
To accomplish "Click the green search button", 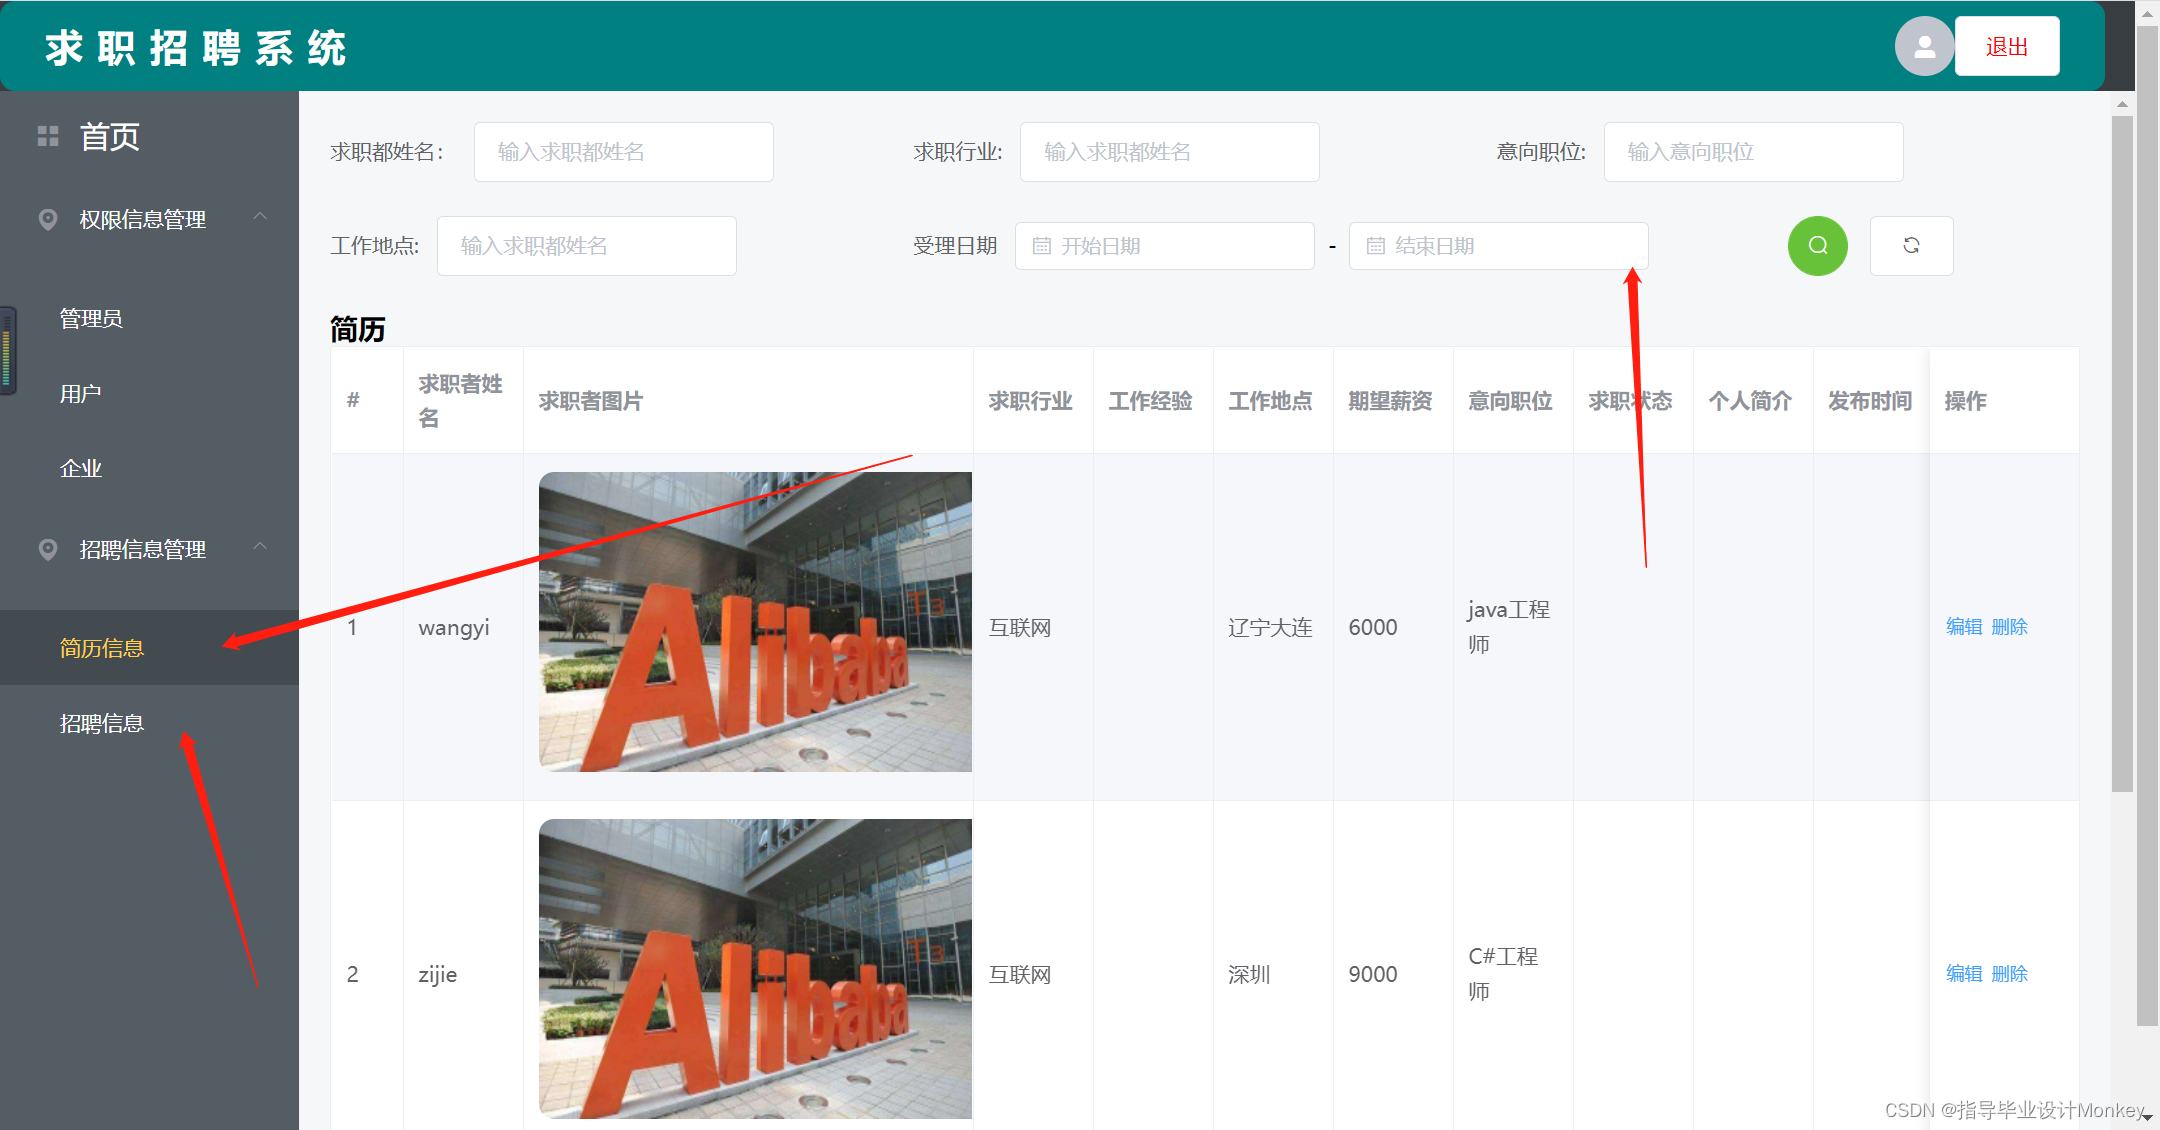I will pos(1817,246).
